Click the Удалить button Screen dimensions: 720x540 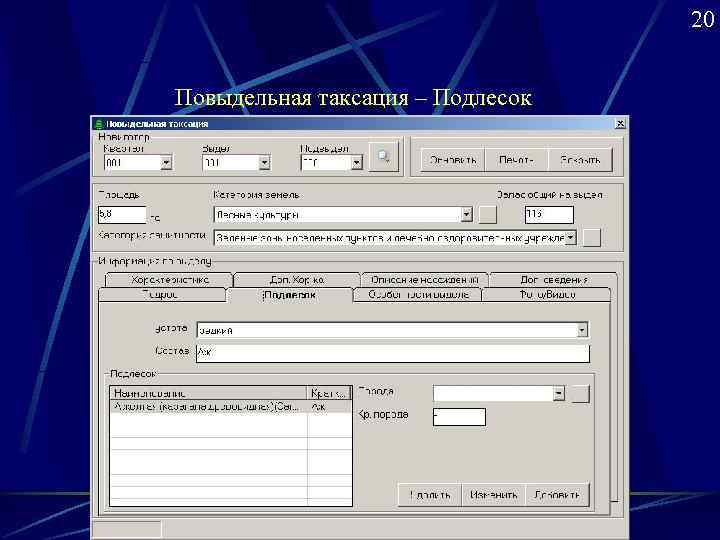pyautogui.click(x=429, y=495)
